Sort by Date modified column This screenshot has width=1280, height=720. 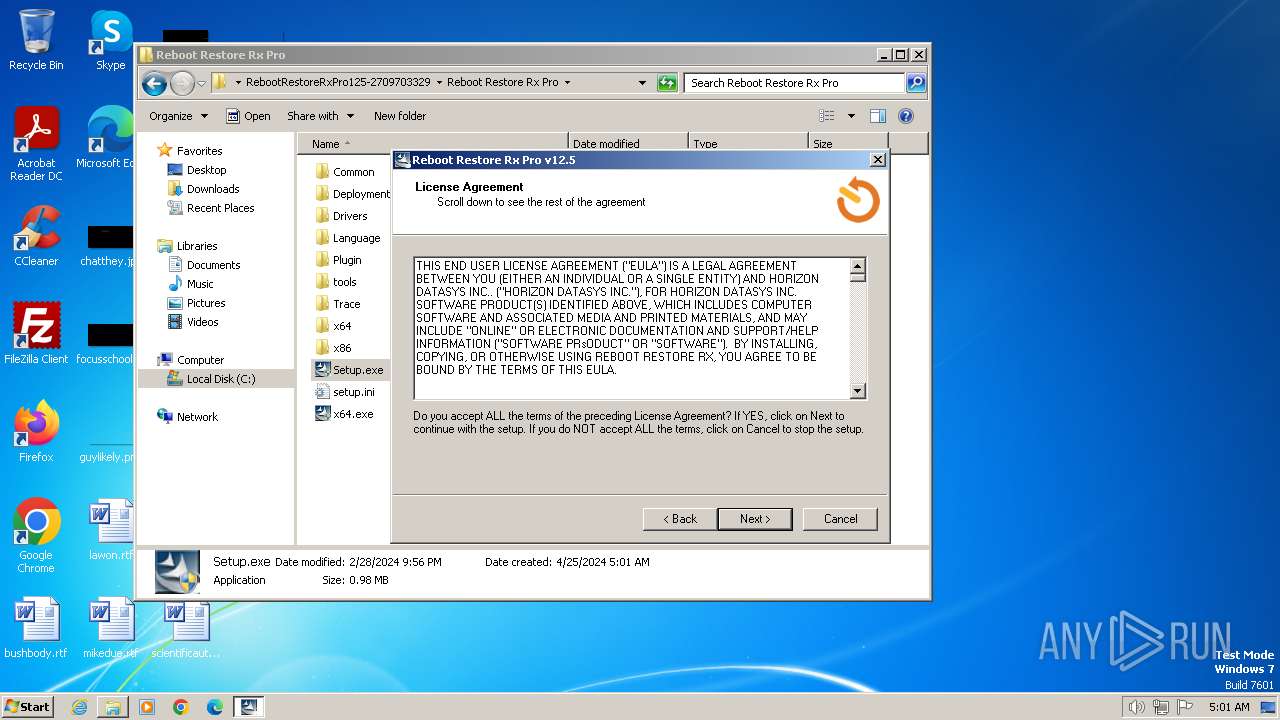[x=628, y=144]
